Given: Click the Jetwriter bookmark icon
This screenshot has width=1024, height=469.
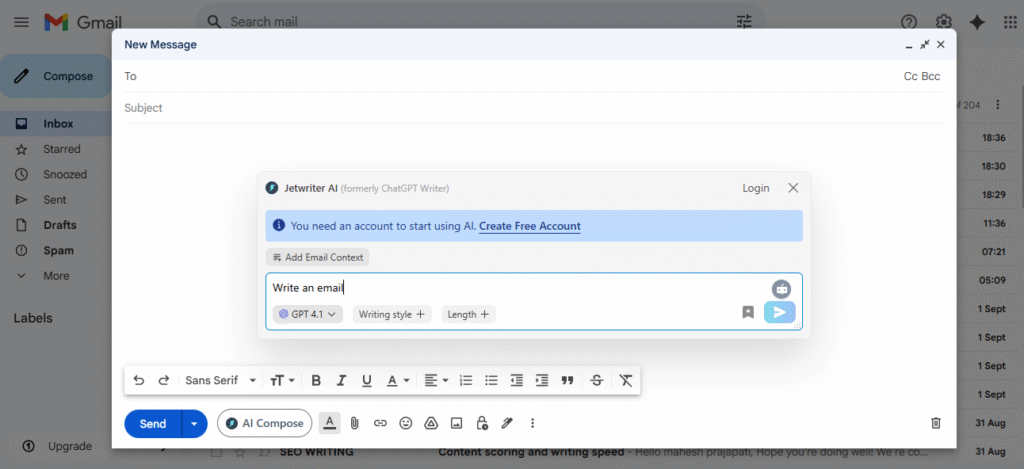Looking at the screenshot, I should pyautogui.click(x=748, y=312).
